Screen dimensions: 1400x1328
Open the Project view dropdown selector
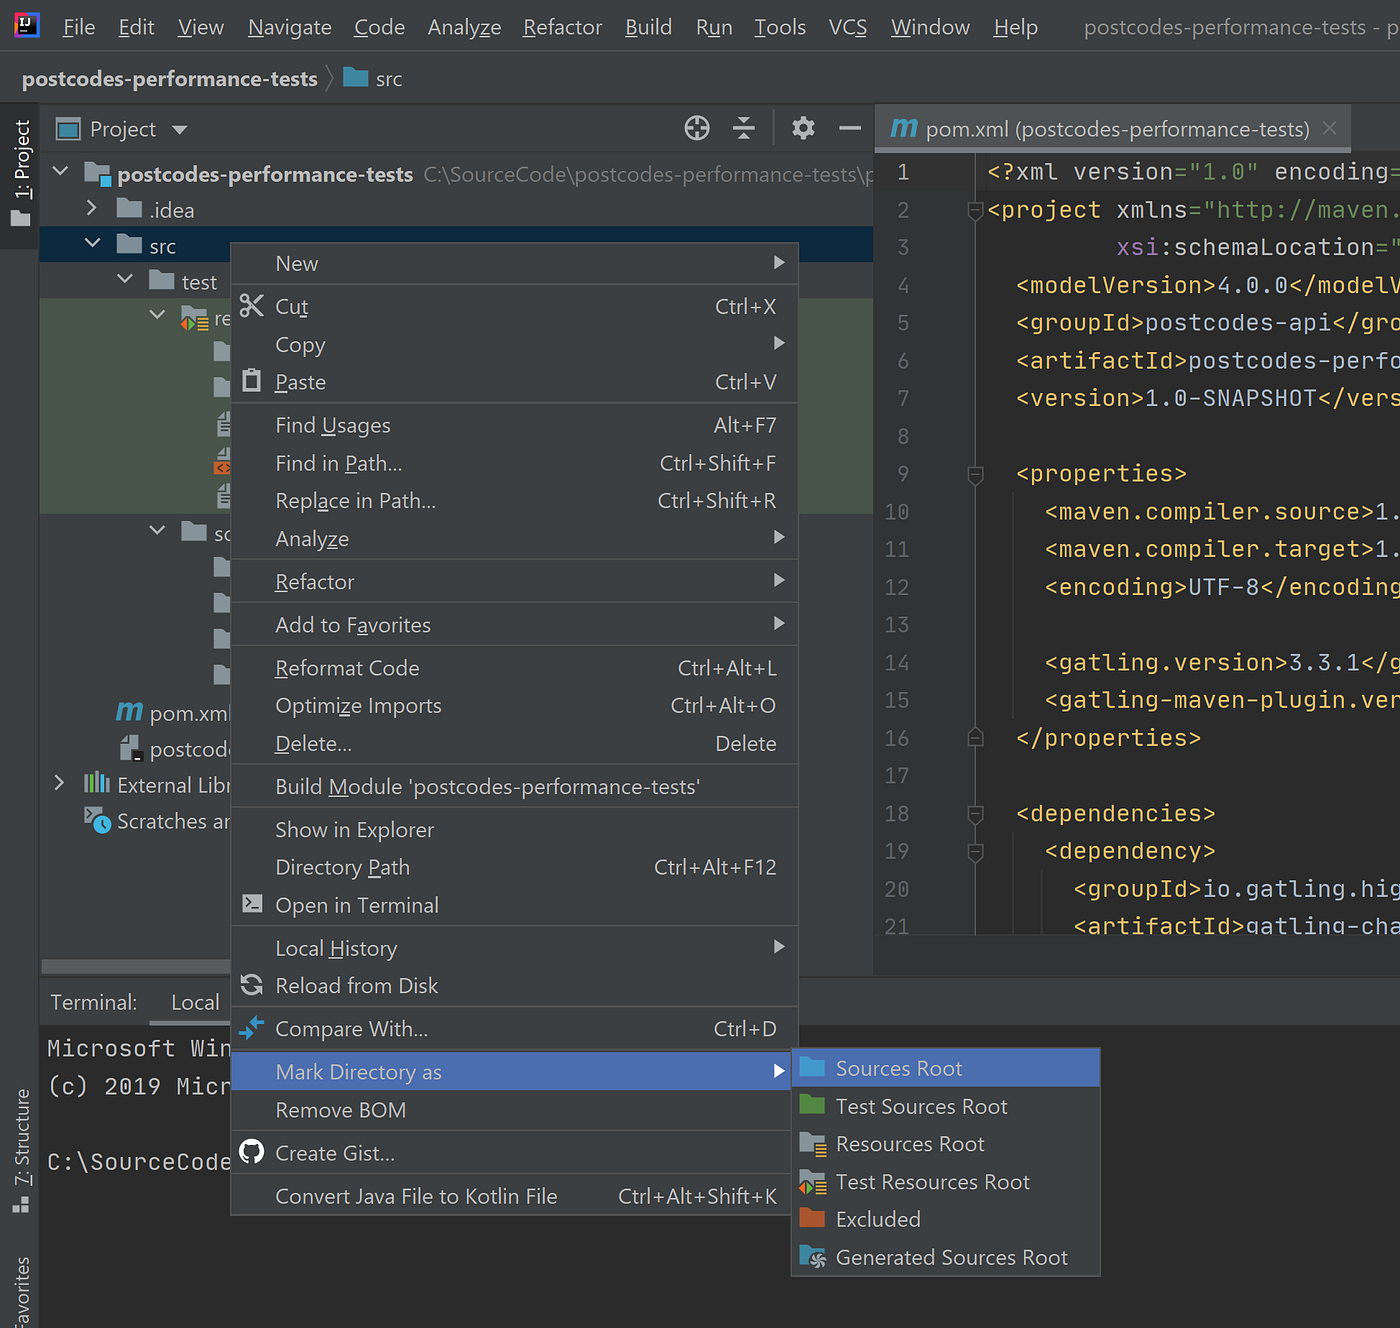[179, 128]
